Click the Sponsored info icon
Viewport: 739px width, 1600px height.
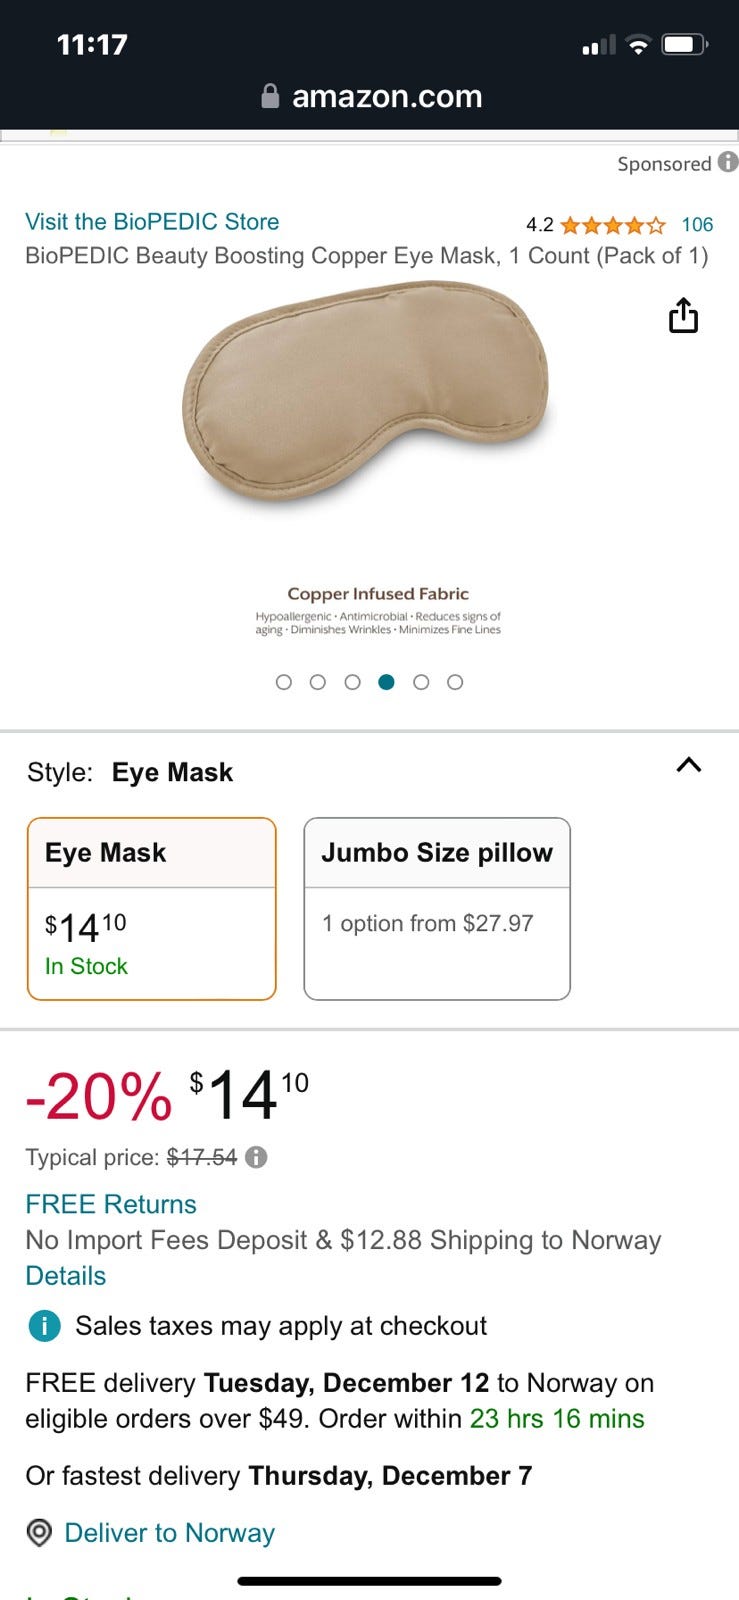pos(728,162)
